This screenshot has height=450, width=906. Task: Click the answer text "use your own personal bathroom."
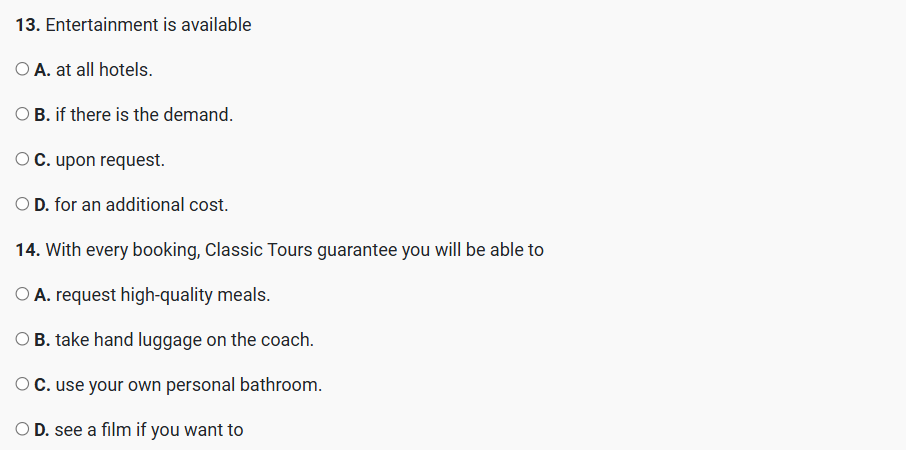coord(188,385)
